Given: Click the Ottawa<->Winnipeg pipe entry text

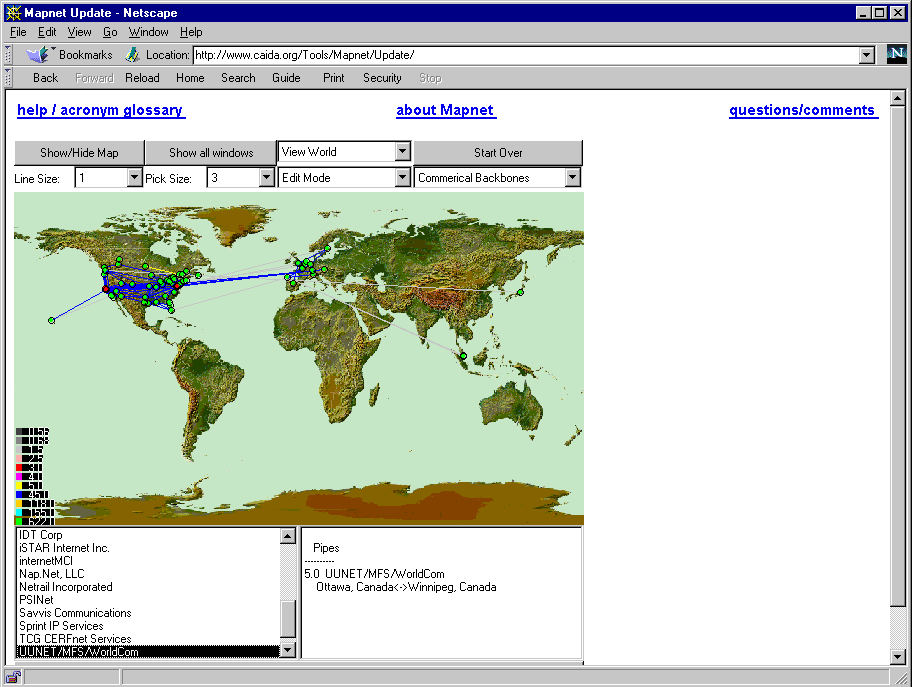Looking at the screenshot, I should point(406,587).
